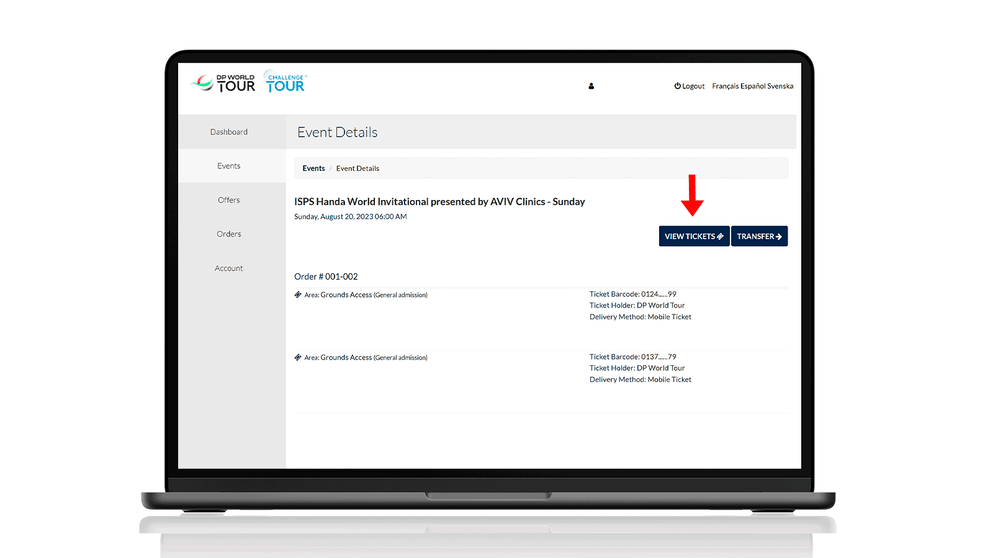
Task: Switch the language to Français
Action: (726, 86)
